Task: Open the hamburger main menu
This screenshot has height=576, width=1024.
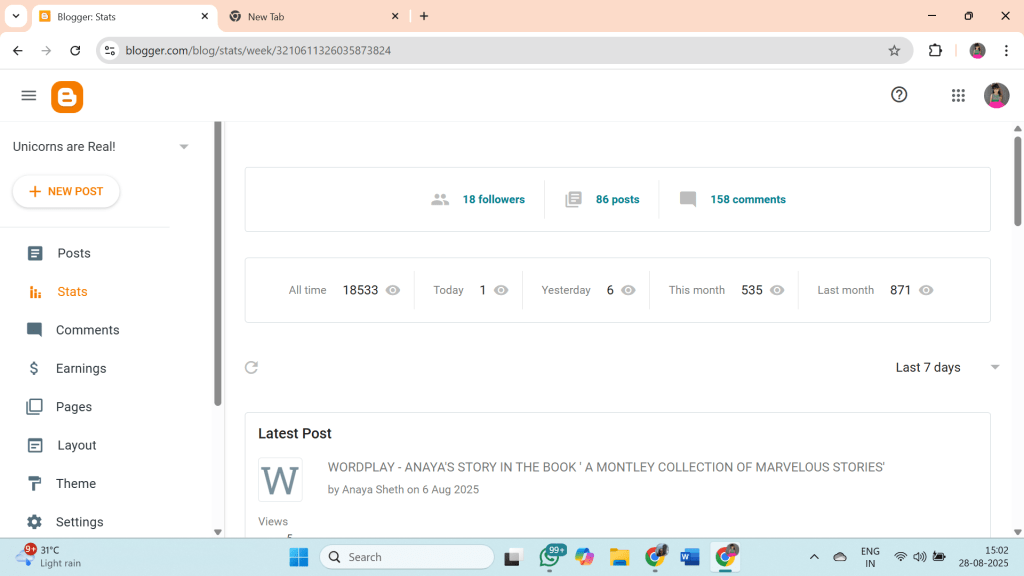Action: (x=29, y=96)
